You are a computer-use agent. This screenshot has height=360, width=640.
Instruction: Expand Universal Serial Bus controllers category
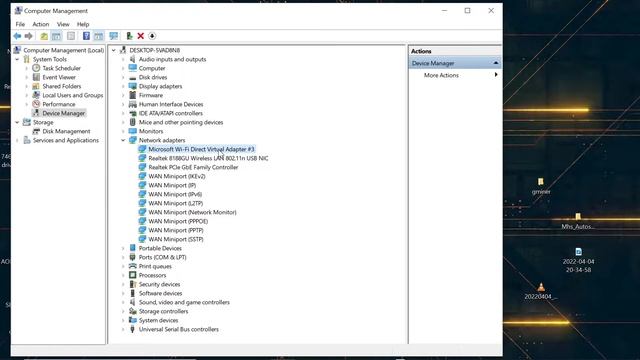pos(123,329)
